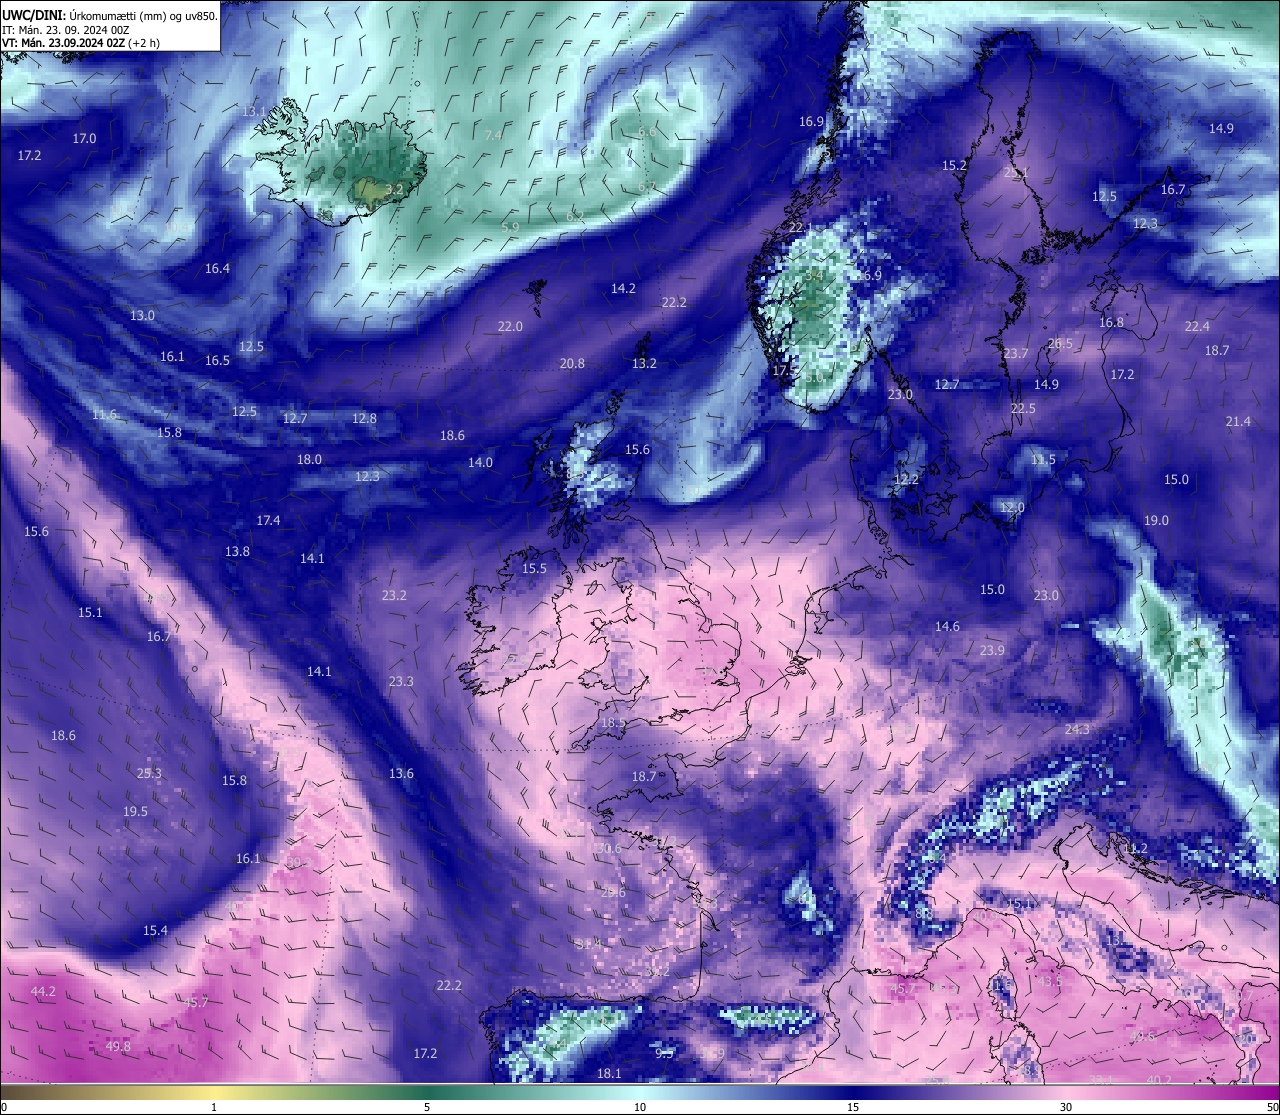Select the 26.5 value in the Baltic Sea
Viewport: 1280px width, 1115px height.
(1060, 343)
